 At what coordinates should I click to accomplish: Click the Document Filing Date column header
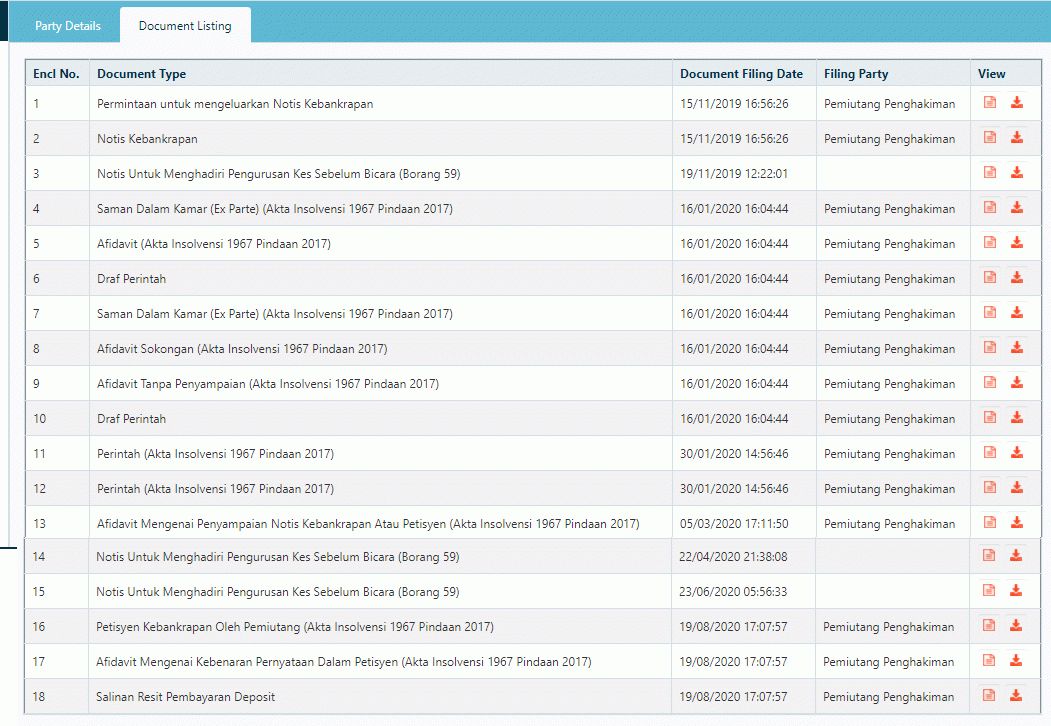pos(741,74)
